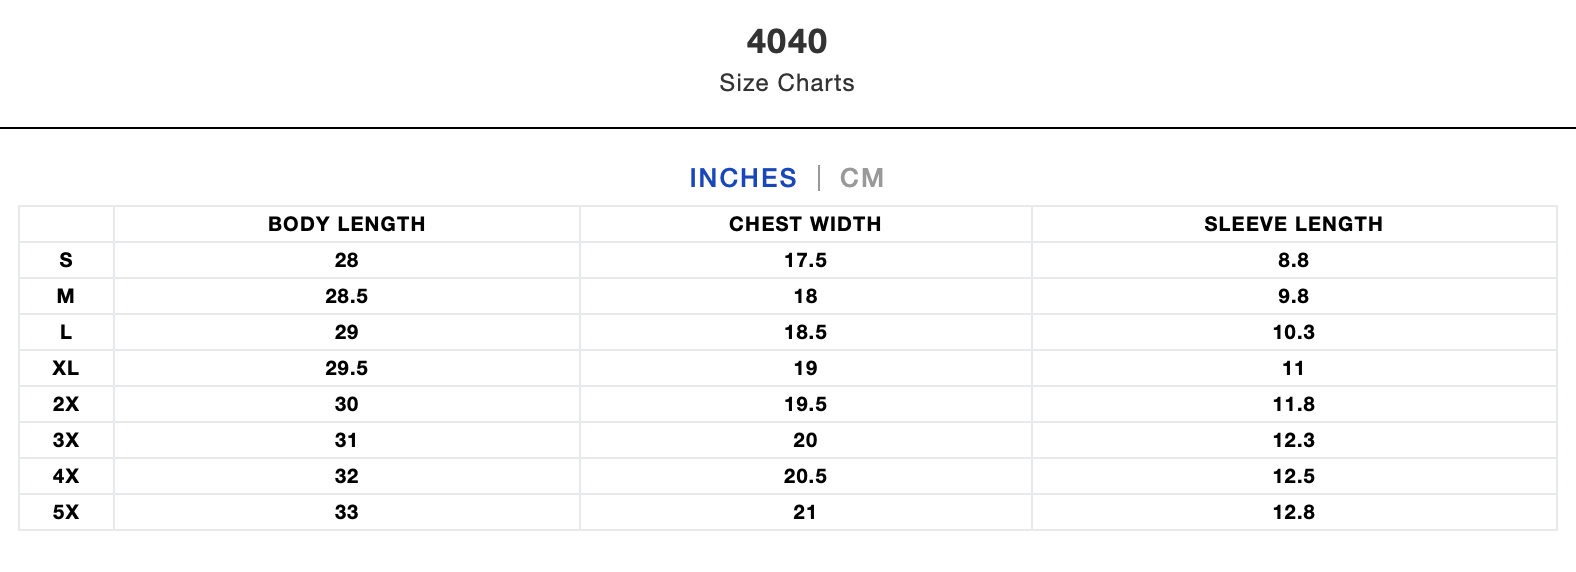Select the 4X size row label
Screen dimensions: 1576x572
coord(66,476)
